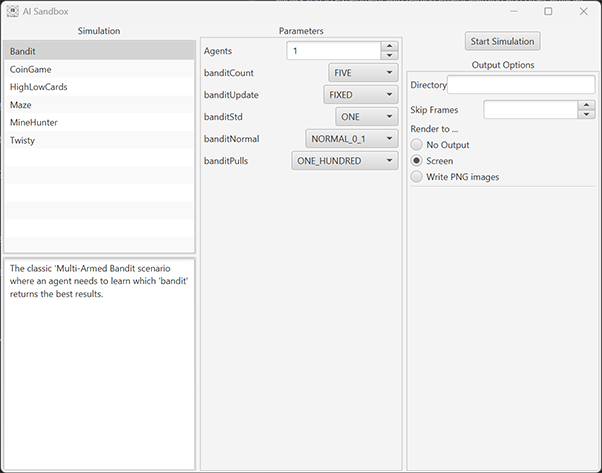
Task: Open the banditCount dropdown
Action: point(363,72)
